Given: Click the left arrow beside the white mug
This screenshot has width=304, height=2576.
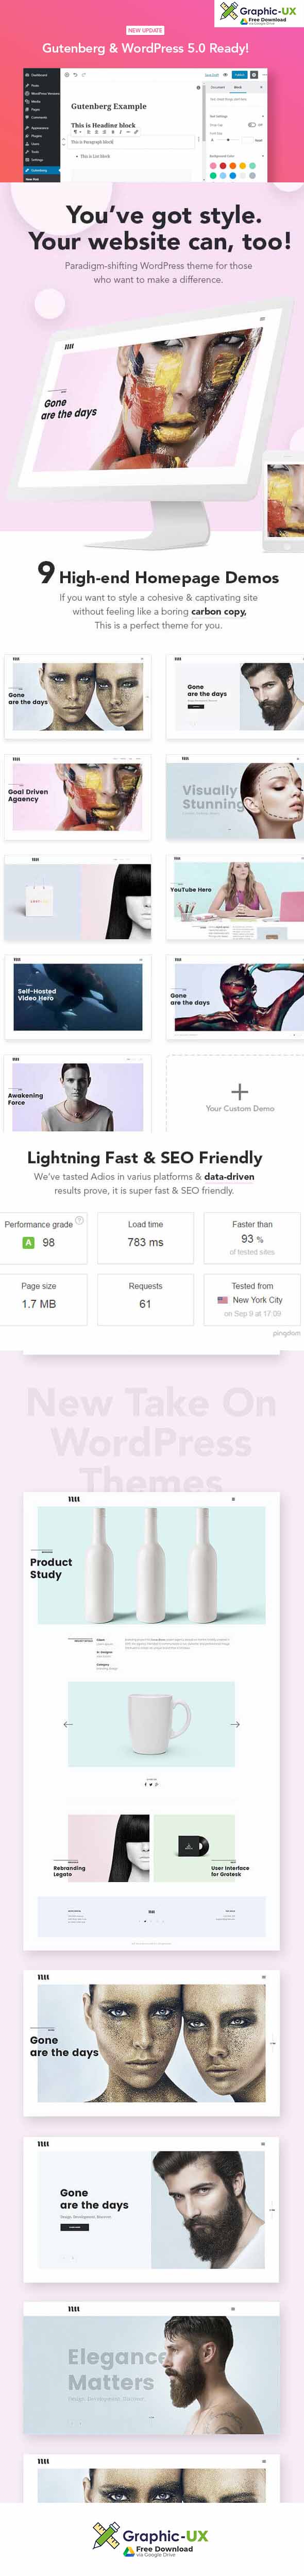Looking at the screenshot, I should coord(68,1724).
